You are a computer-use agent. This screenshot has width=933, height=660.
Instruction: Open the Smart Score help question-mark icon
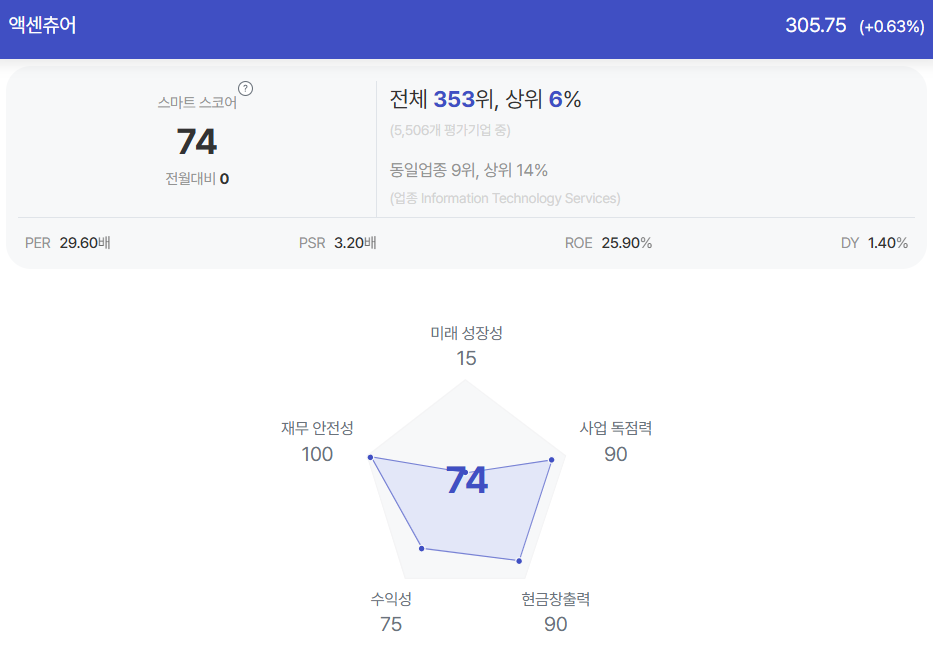coord(245,89)
